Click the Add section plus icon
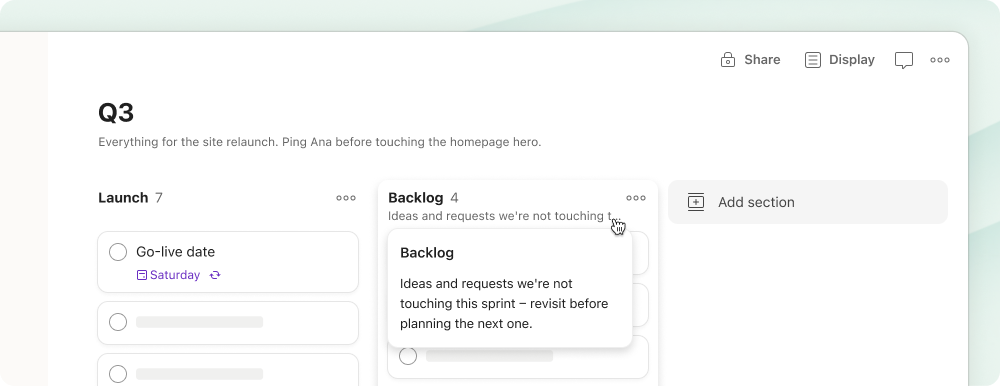1000x386 pixels. coord(696,202)
